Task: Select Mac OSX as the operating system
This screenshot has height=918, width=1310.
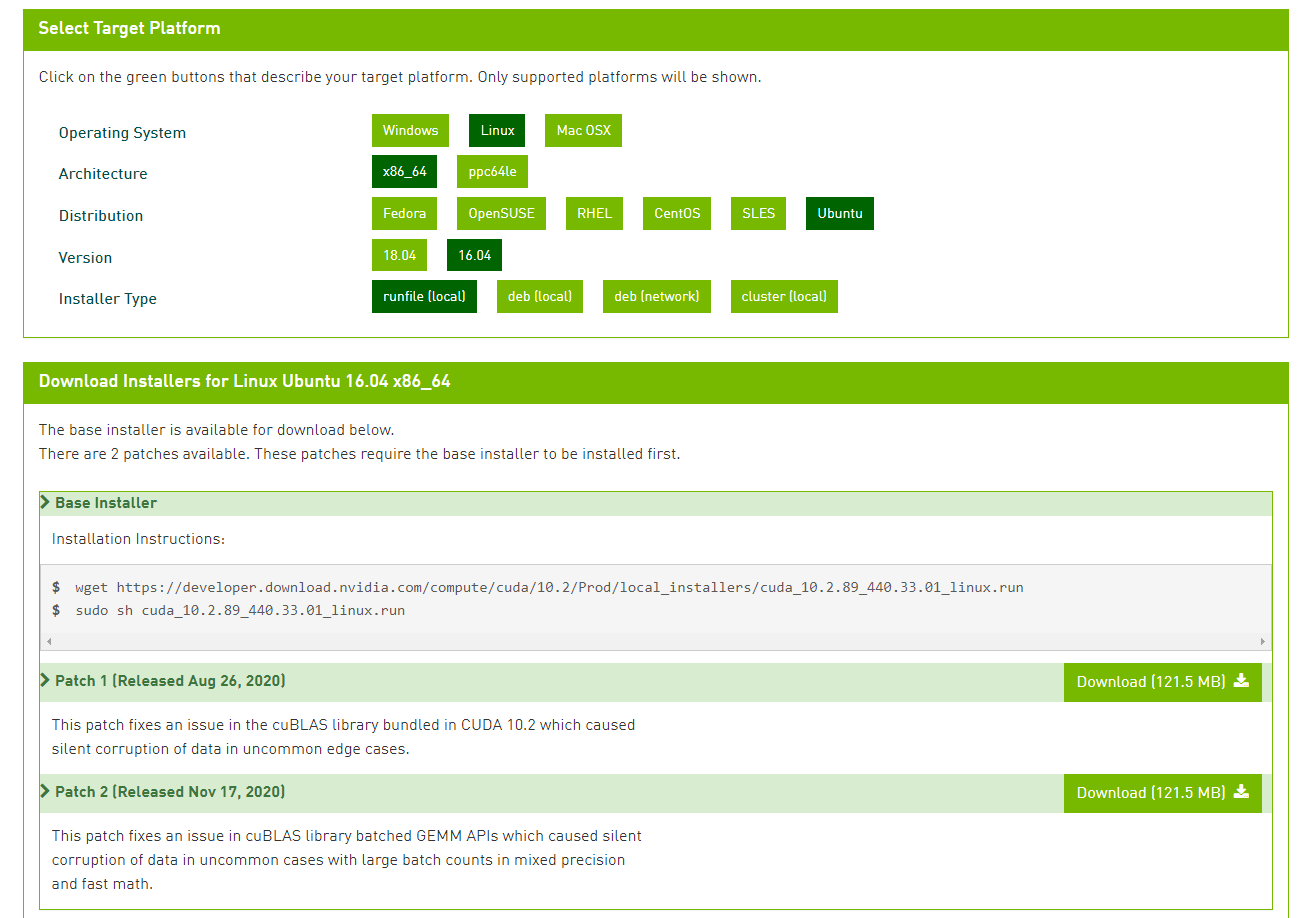Action: (583, 130)
